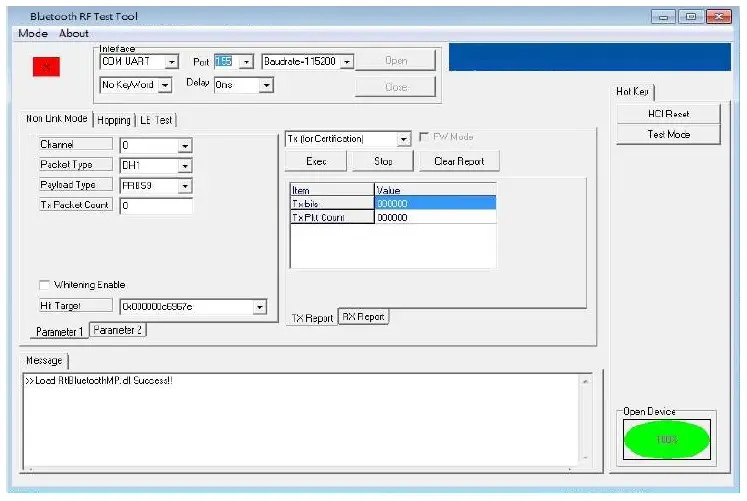Select the Tx bits value cell

click(435, 203)
